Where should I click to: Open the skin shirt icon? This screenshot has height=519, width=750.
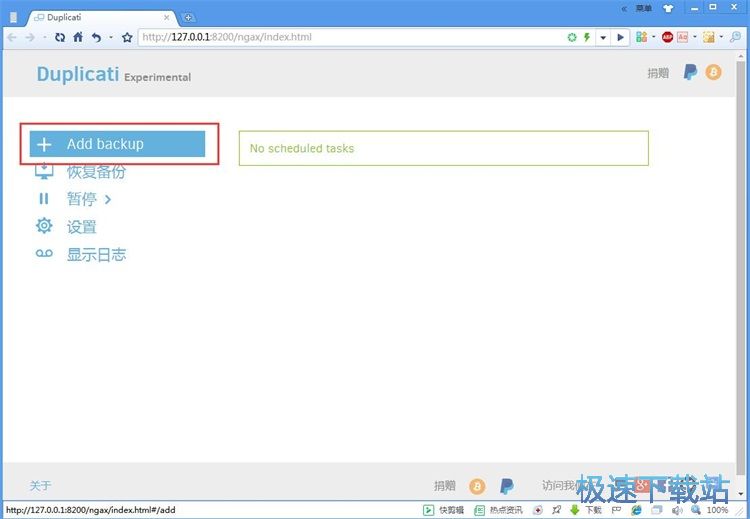coord(668,8)
